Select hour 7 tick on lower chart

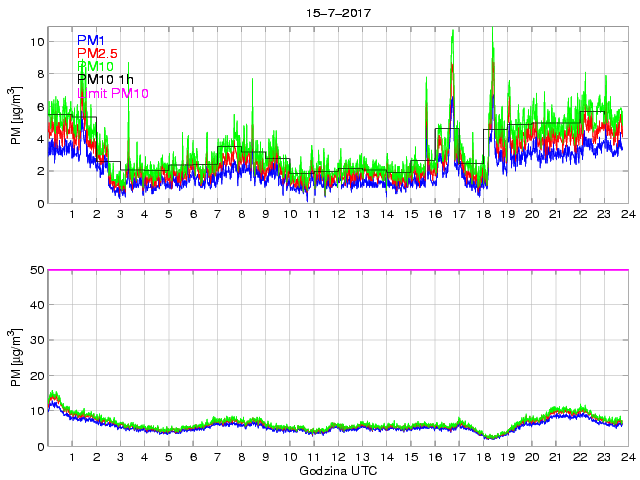[217, 457]
